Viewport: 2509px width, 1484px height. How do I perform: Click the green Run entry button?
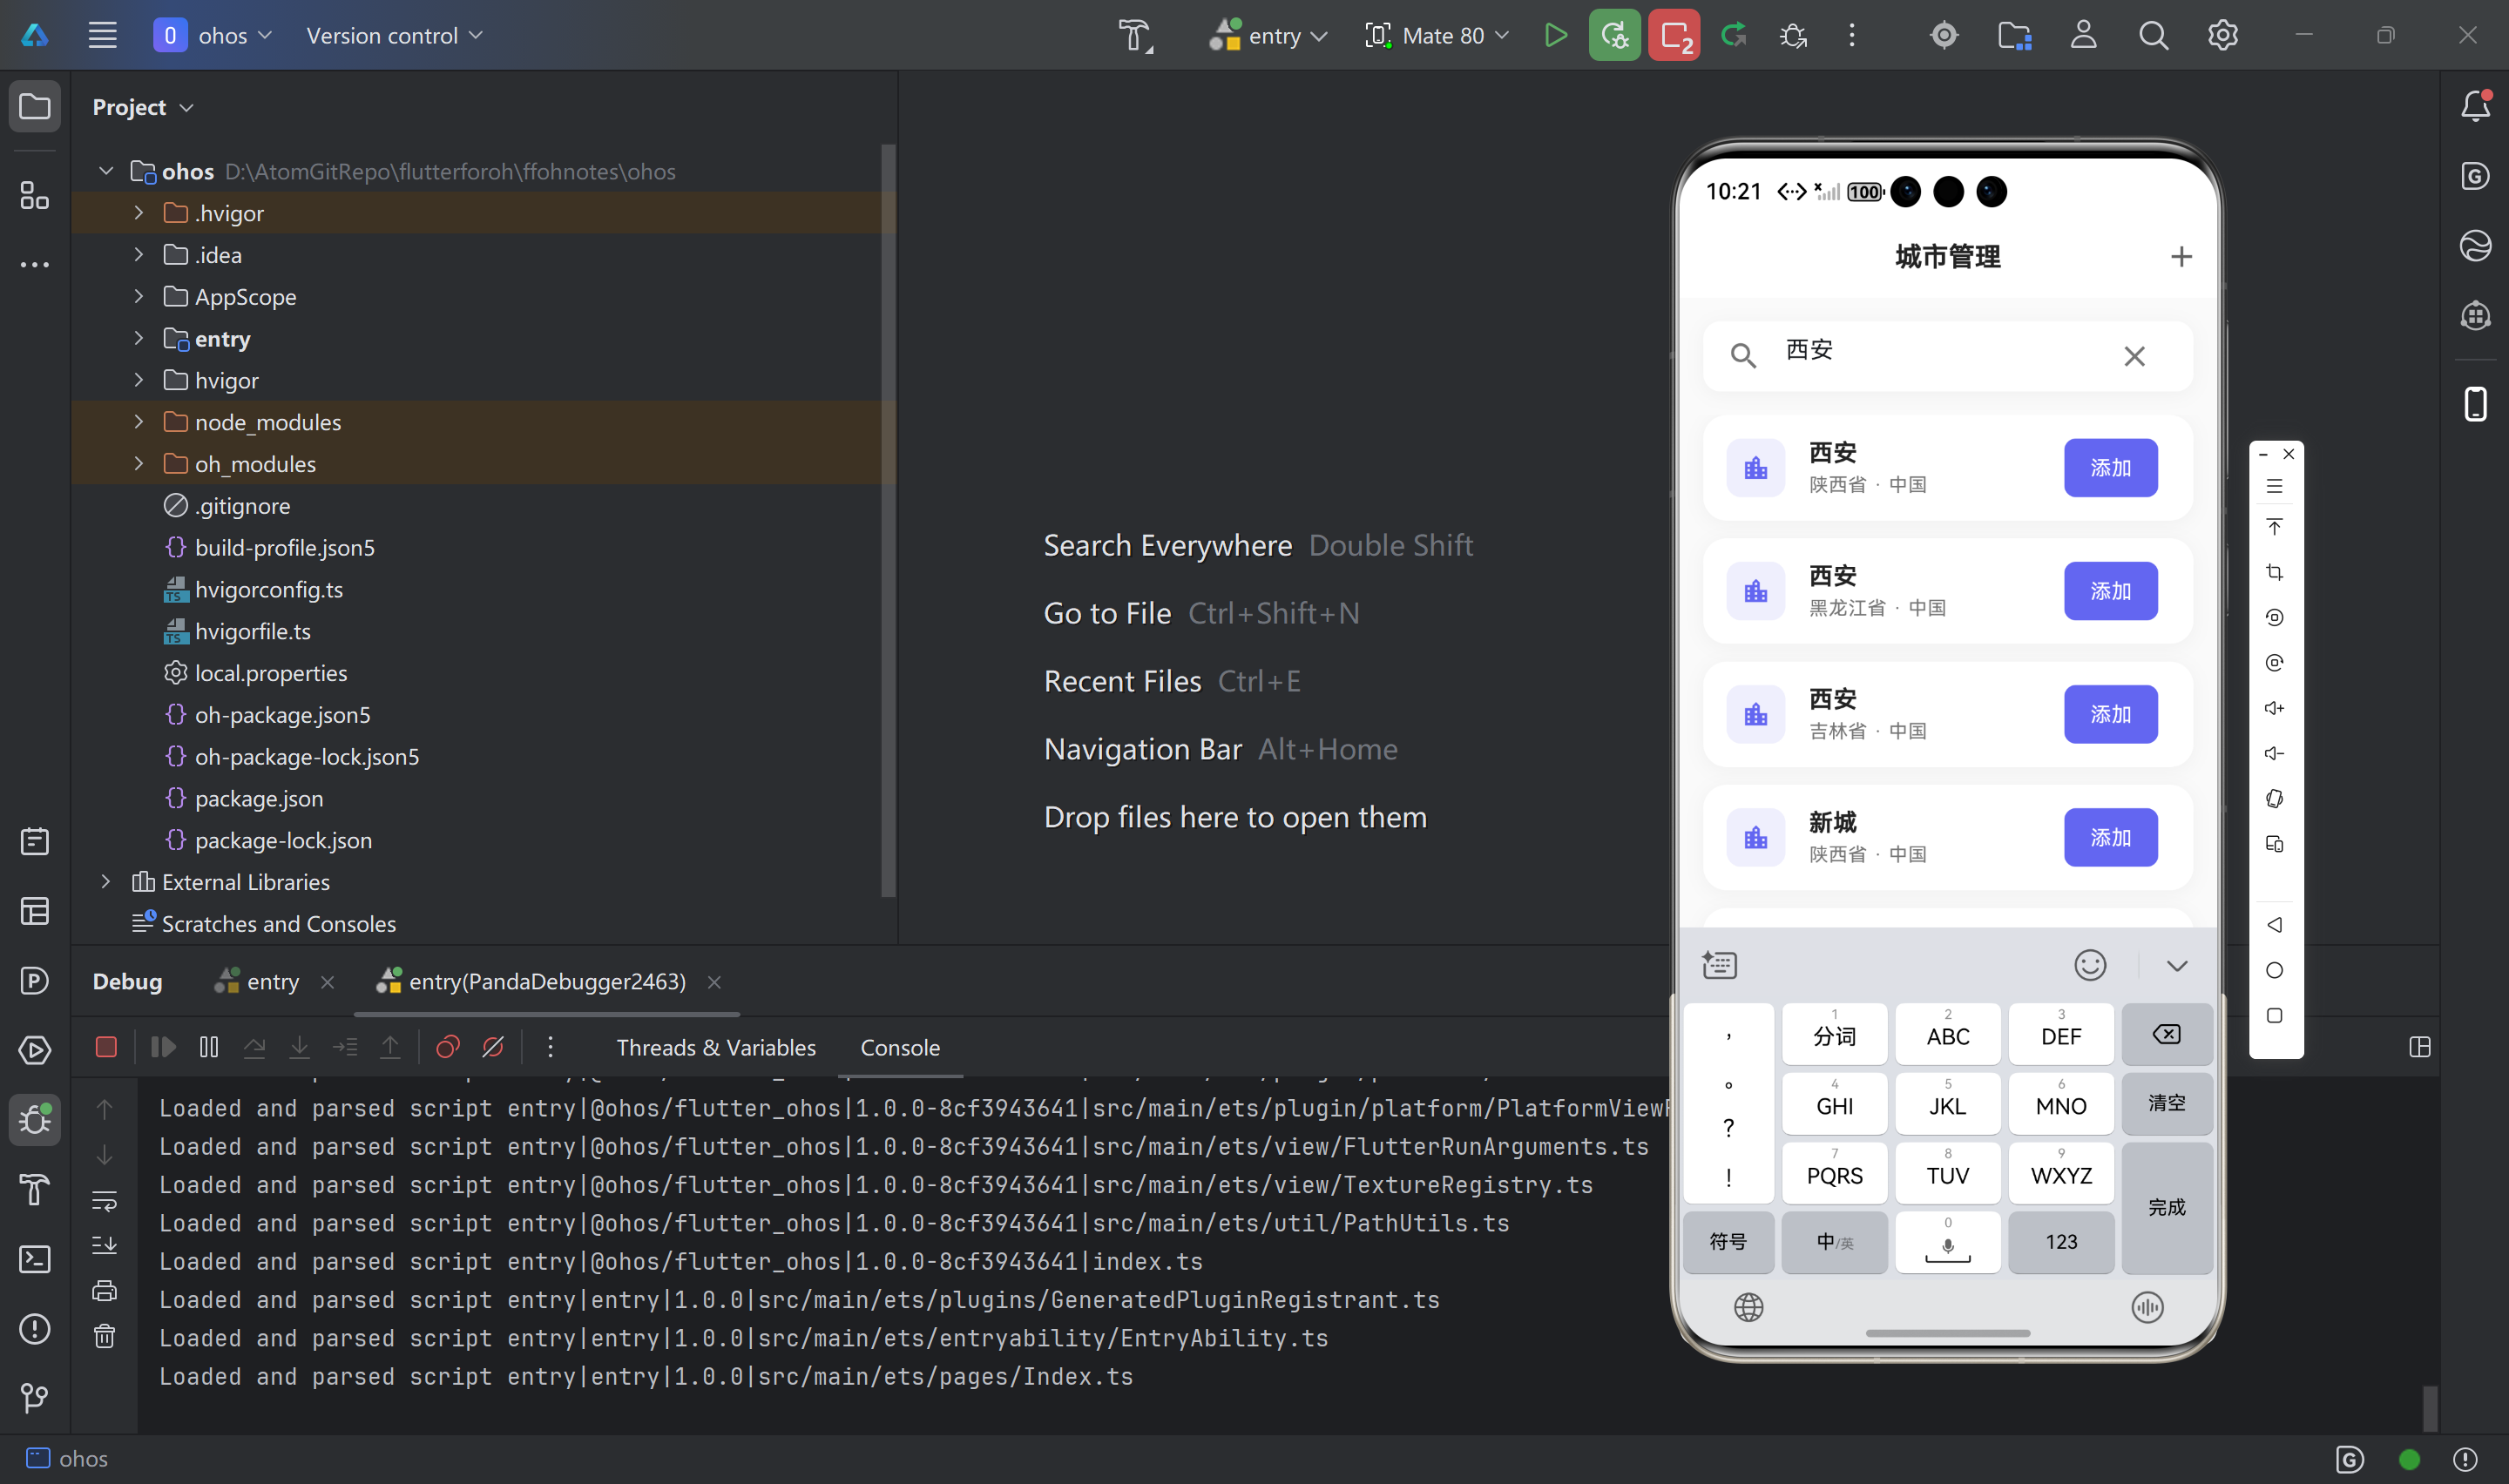pos(1555,36)
